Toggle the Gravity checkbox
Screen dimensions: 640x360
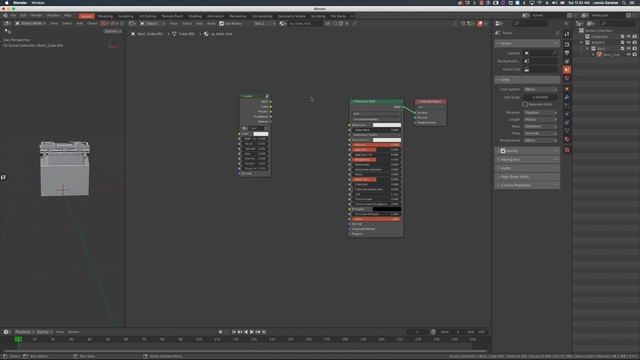503,151
